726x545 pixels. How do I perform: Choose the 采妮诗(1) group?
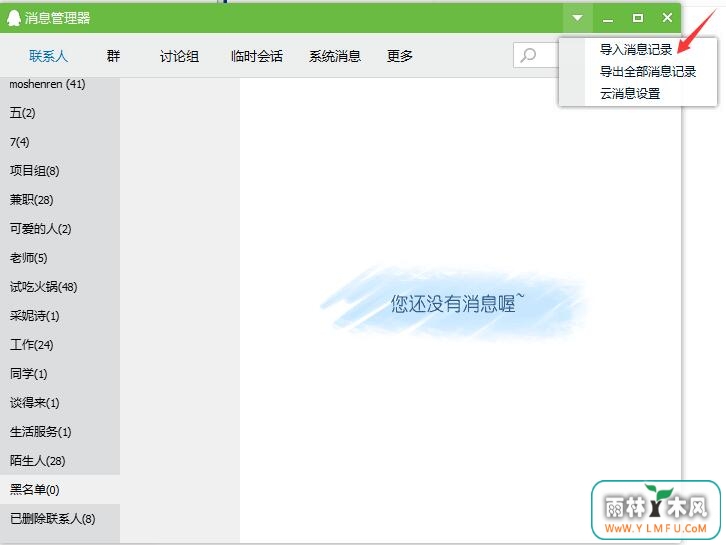pos(60,316)
